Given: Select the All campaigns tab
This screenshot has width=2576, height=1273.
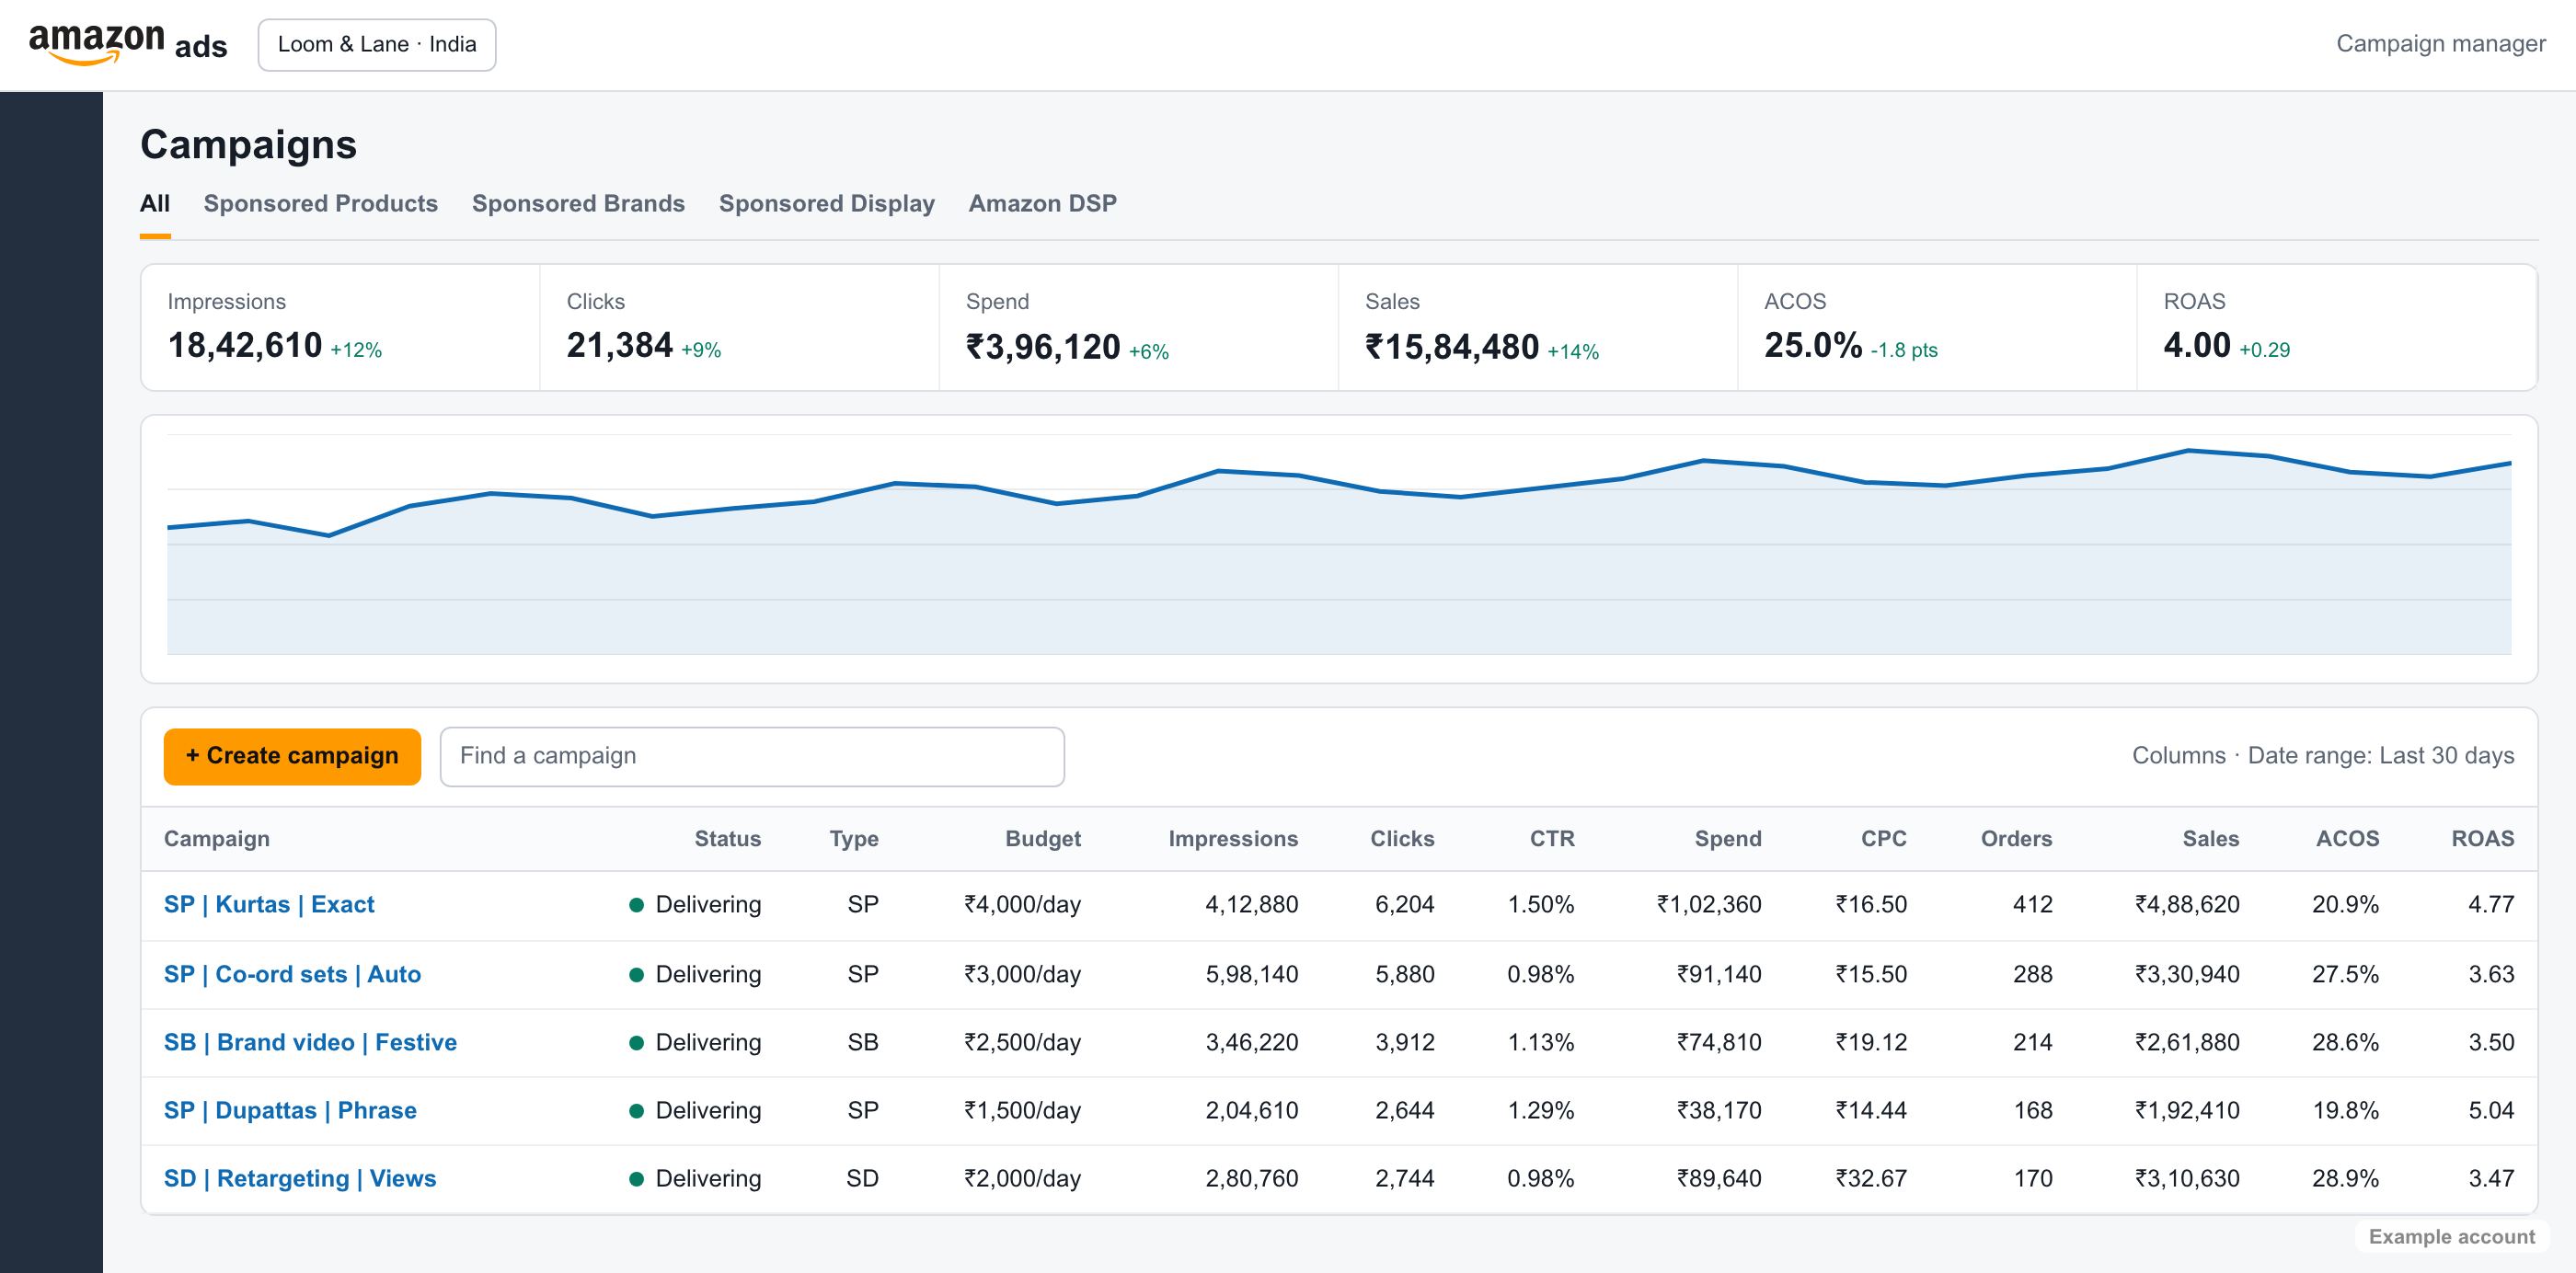Looking at the screenshot, I should pyautogui.click(x=155, y=203).
